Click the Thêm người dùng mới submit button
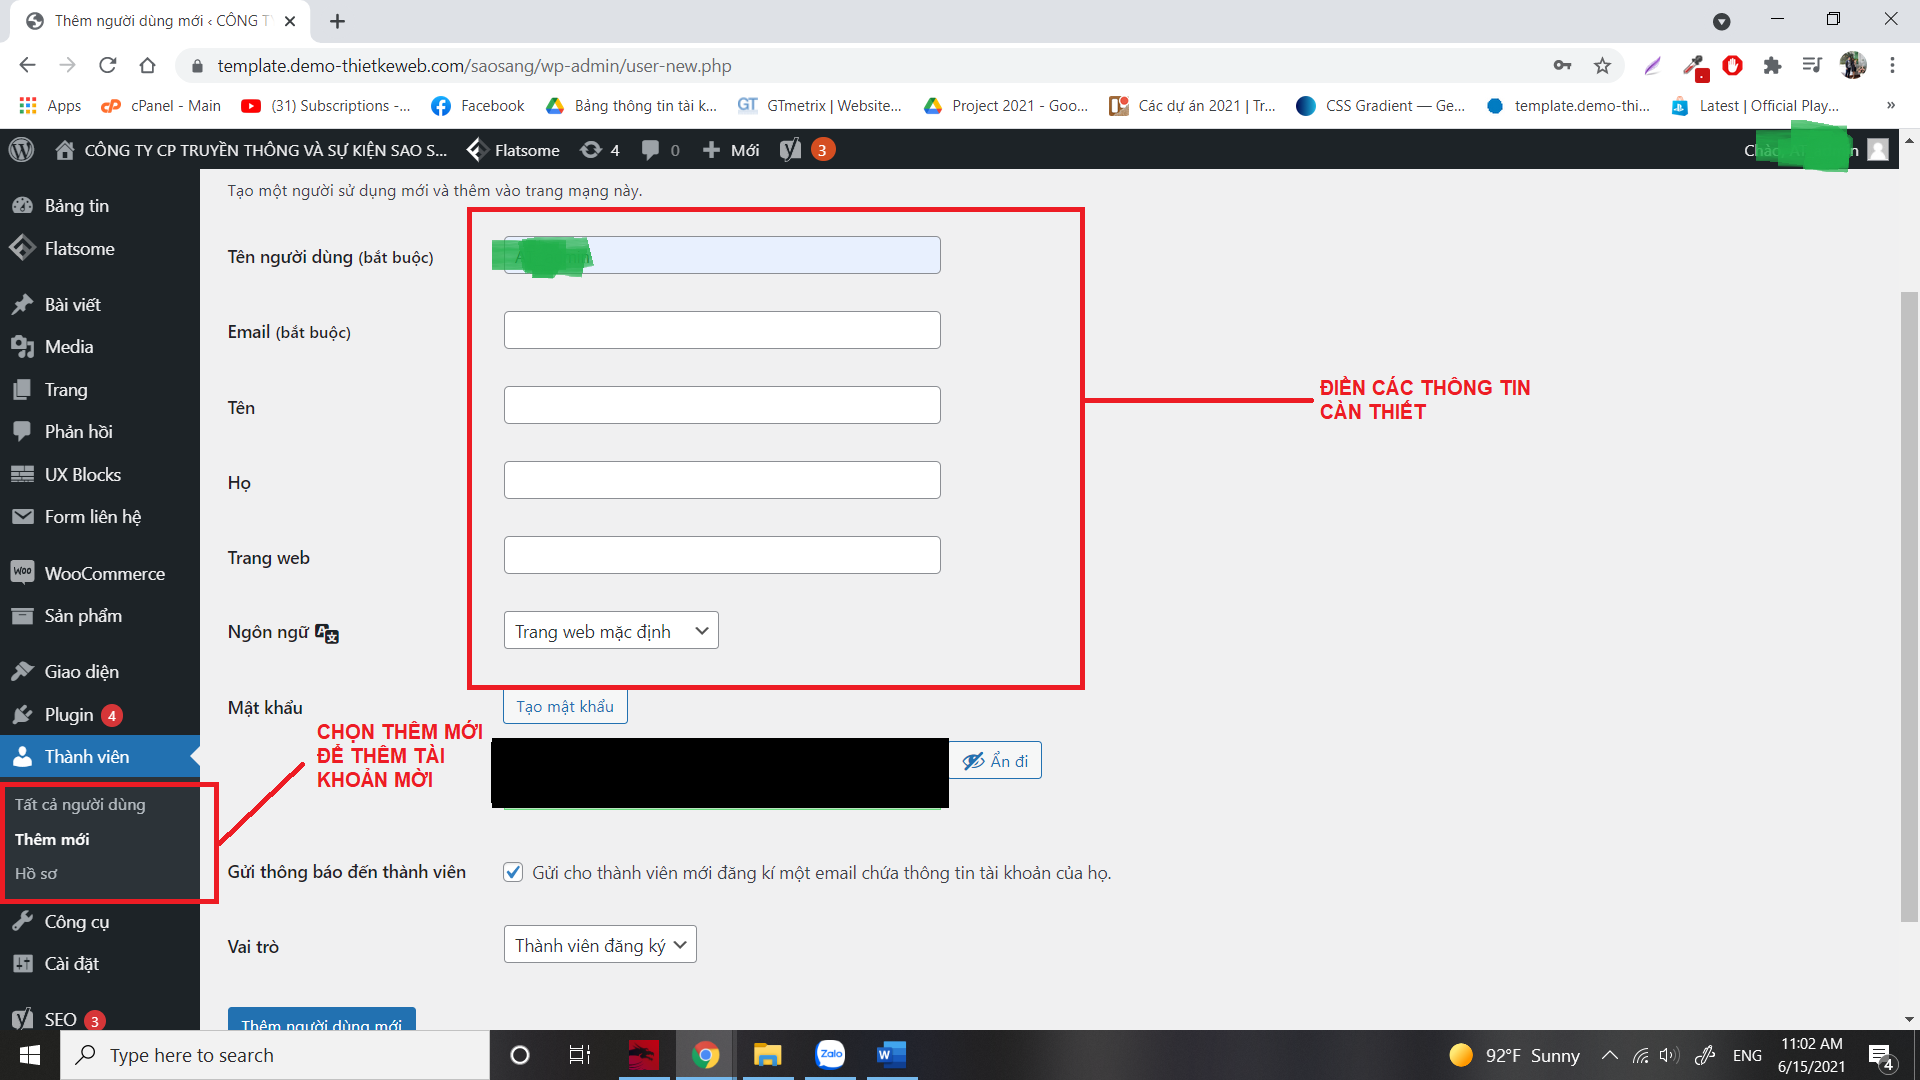The image size is (1920, 1080). 322,1018
